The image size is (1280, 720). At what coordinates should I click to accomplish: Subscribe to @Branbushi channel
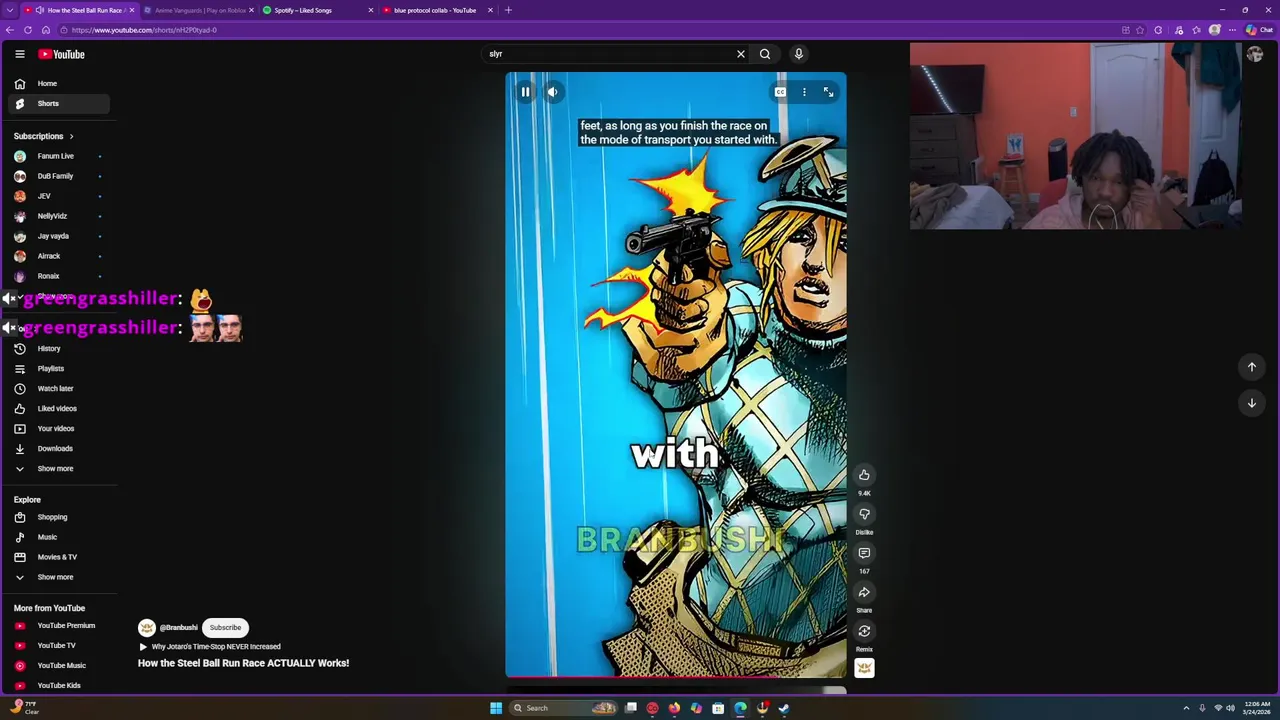[225, 628]
